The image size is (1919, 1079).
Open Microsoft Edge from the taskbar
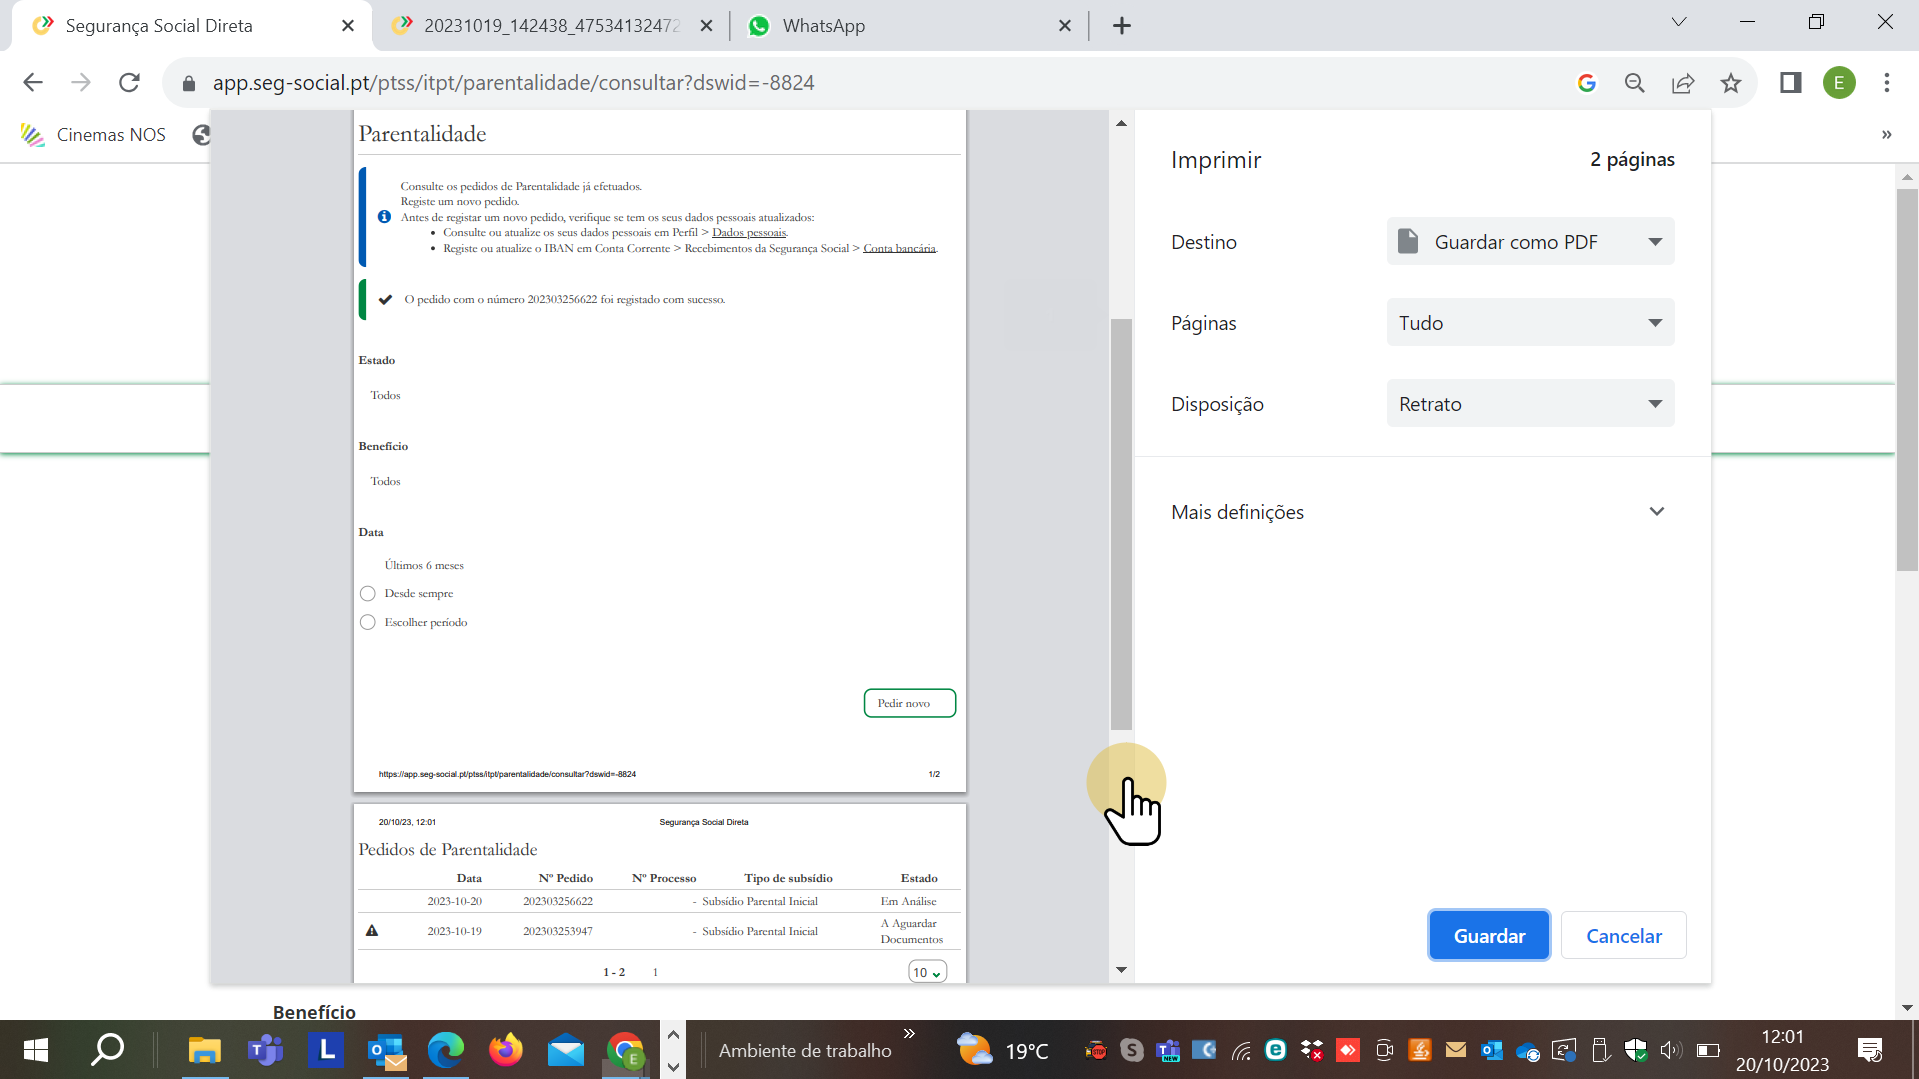[446, 1050]
